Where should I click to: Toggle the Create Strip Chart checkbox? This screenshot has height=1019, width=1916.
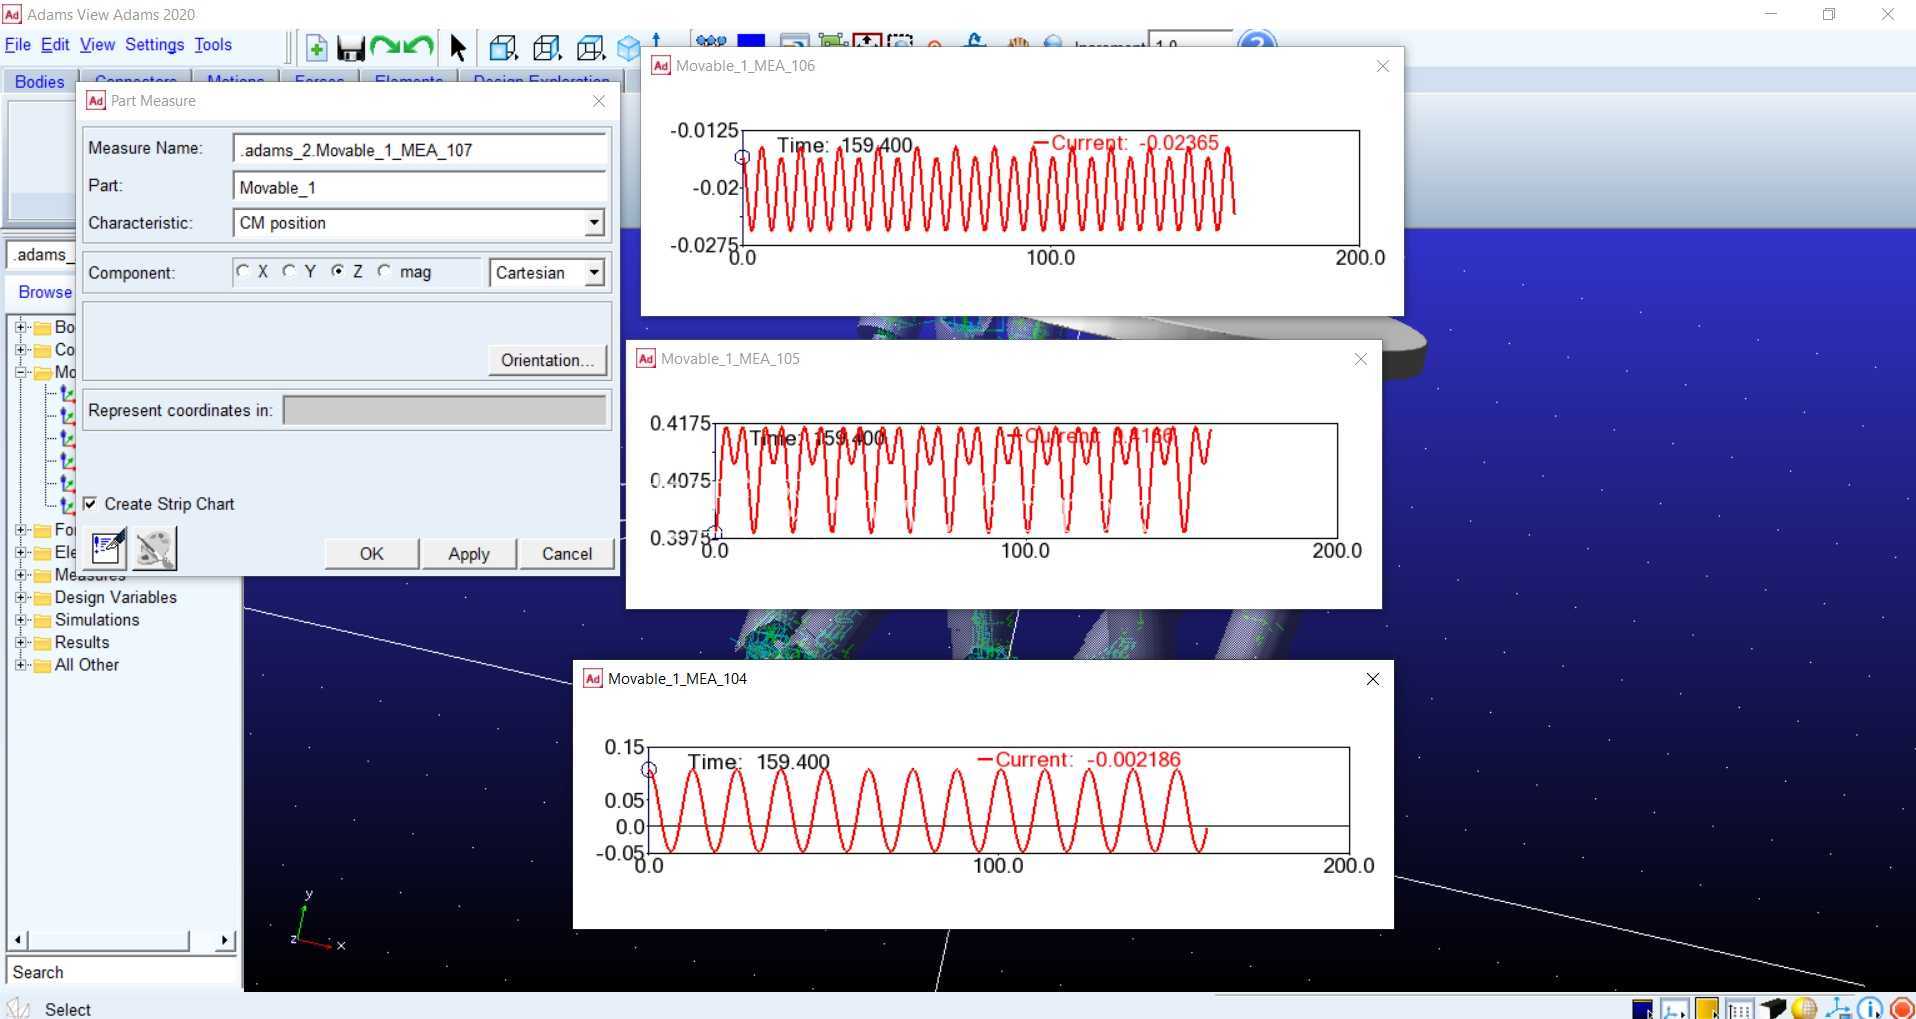[91, 504]
